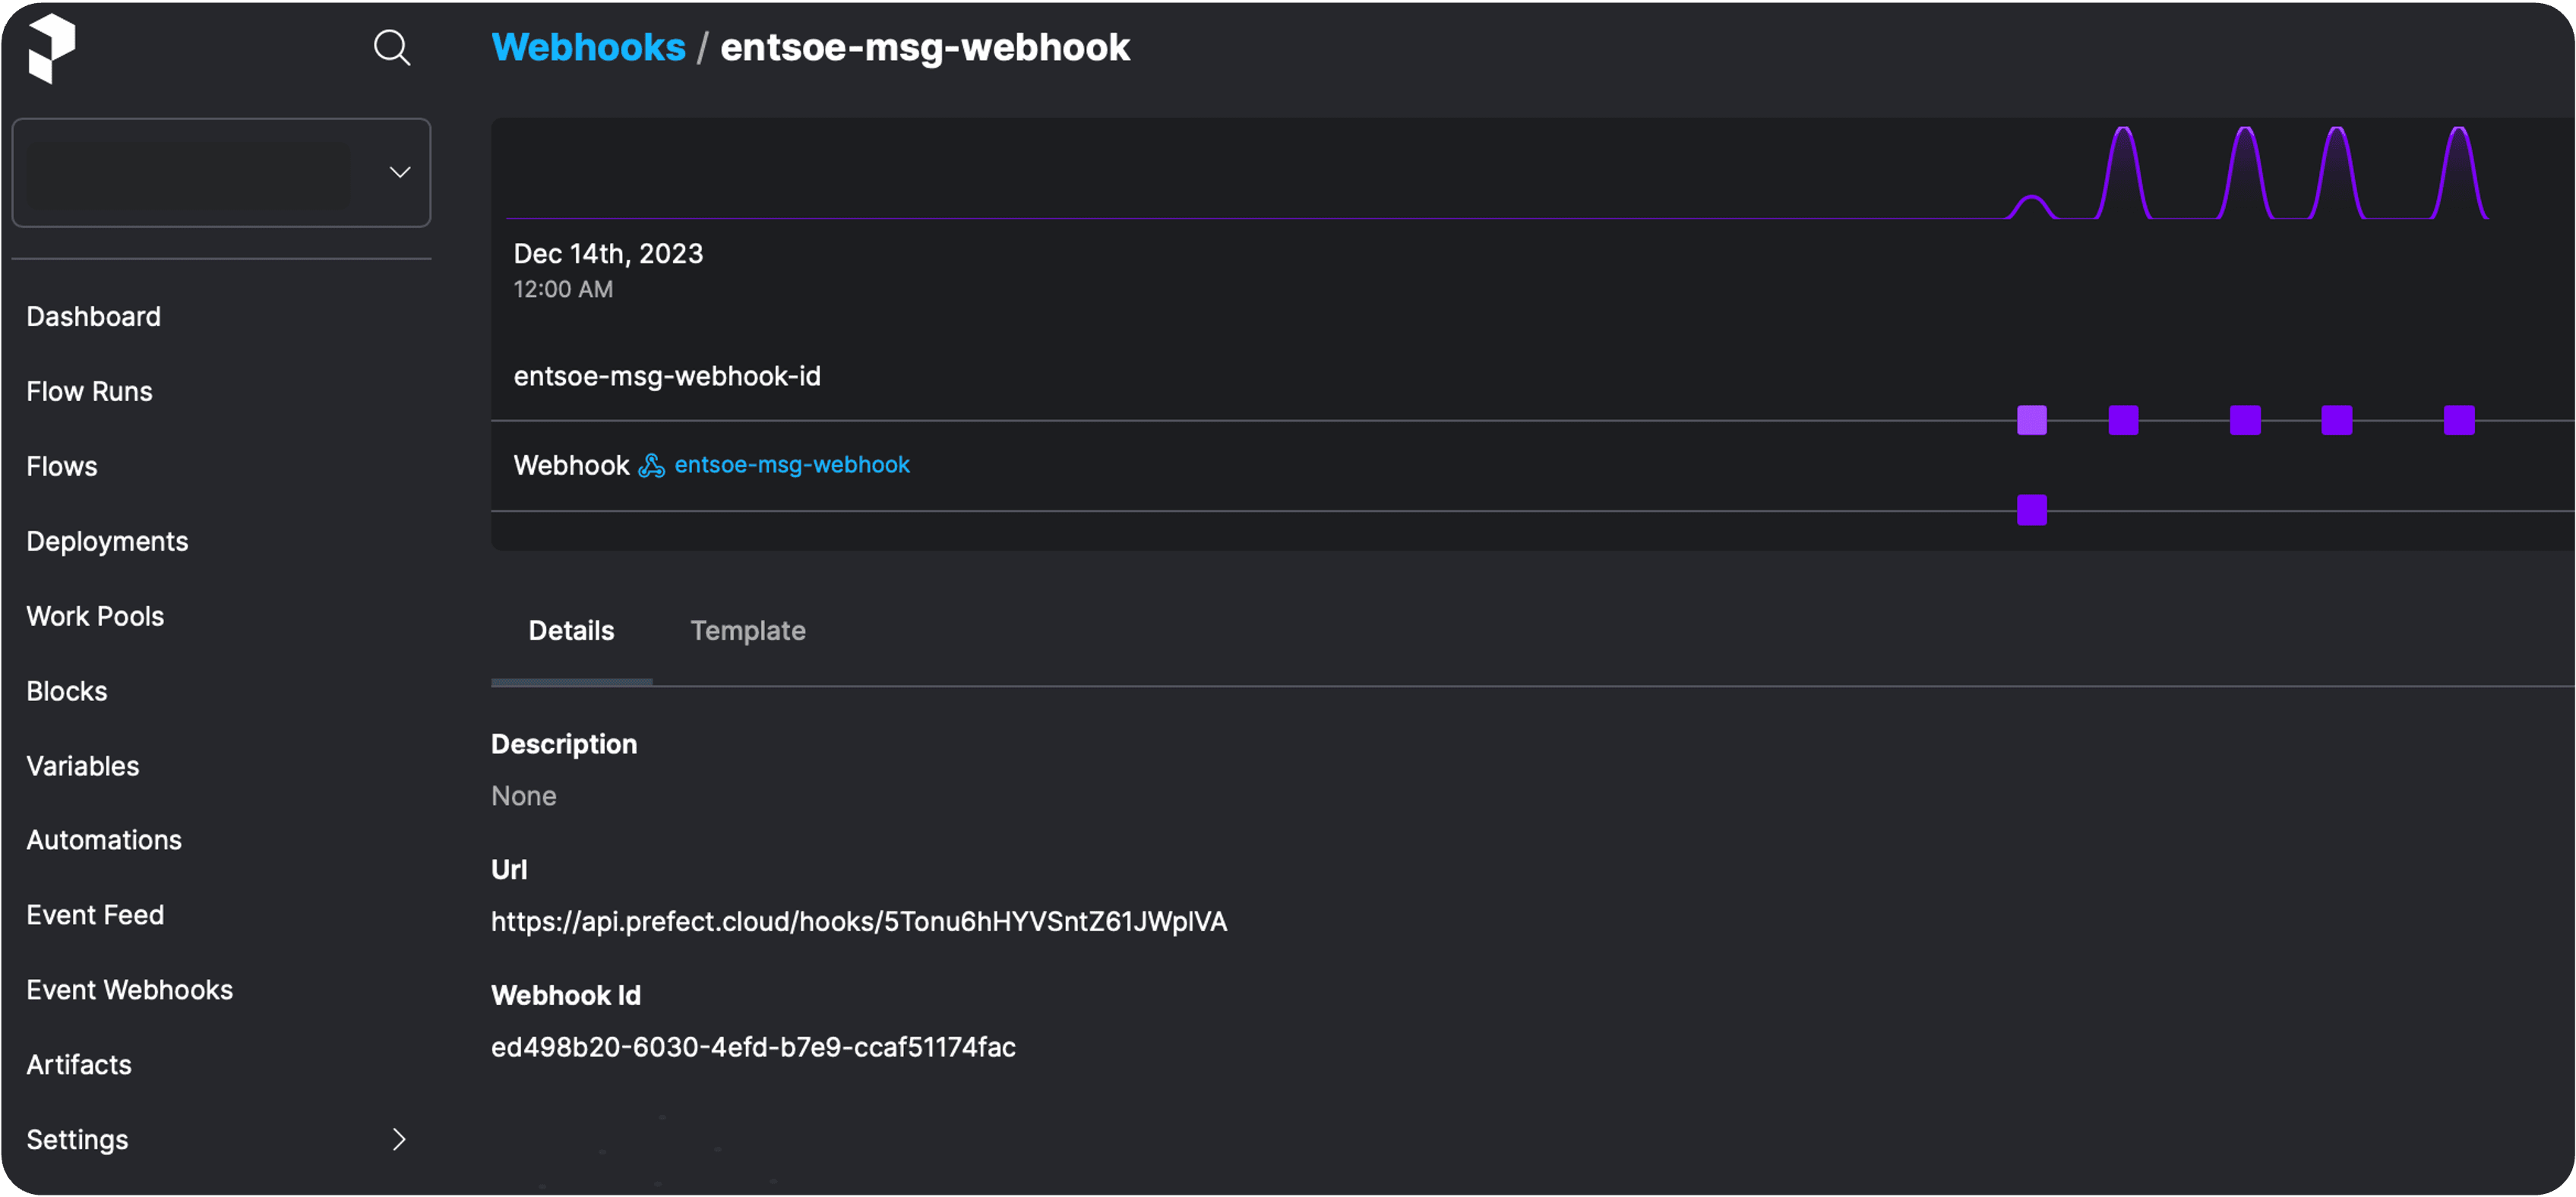Go back to Webhooks breadcrumb link
Screen dimensions: 2576x1197
click(x=588, y=48)
